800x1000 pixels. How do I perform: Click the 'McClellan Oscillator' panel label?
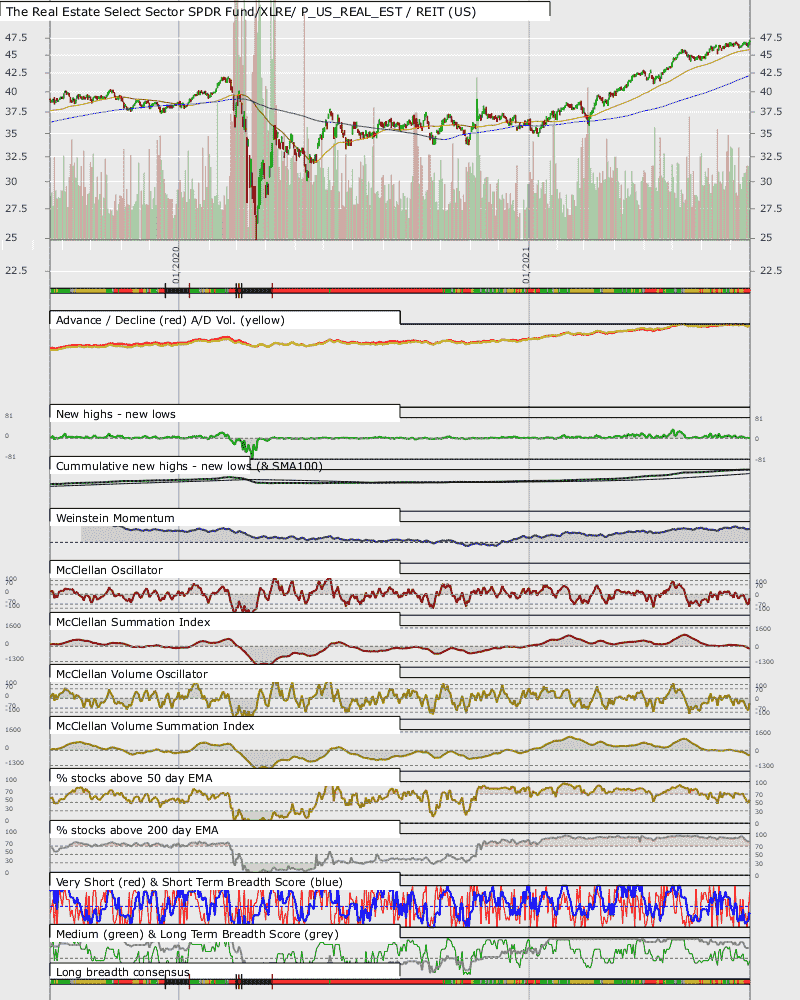109,570
